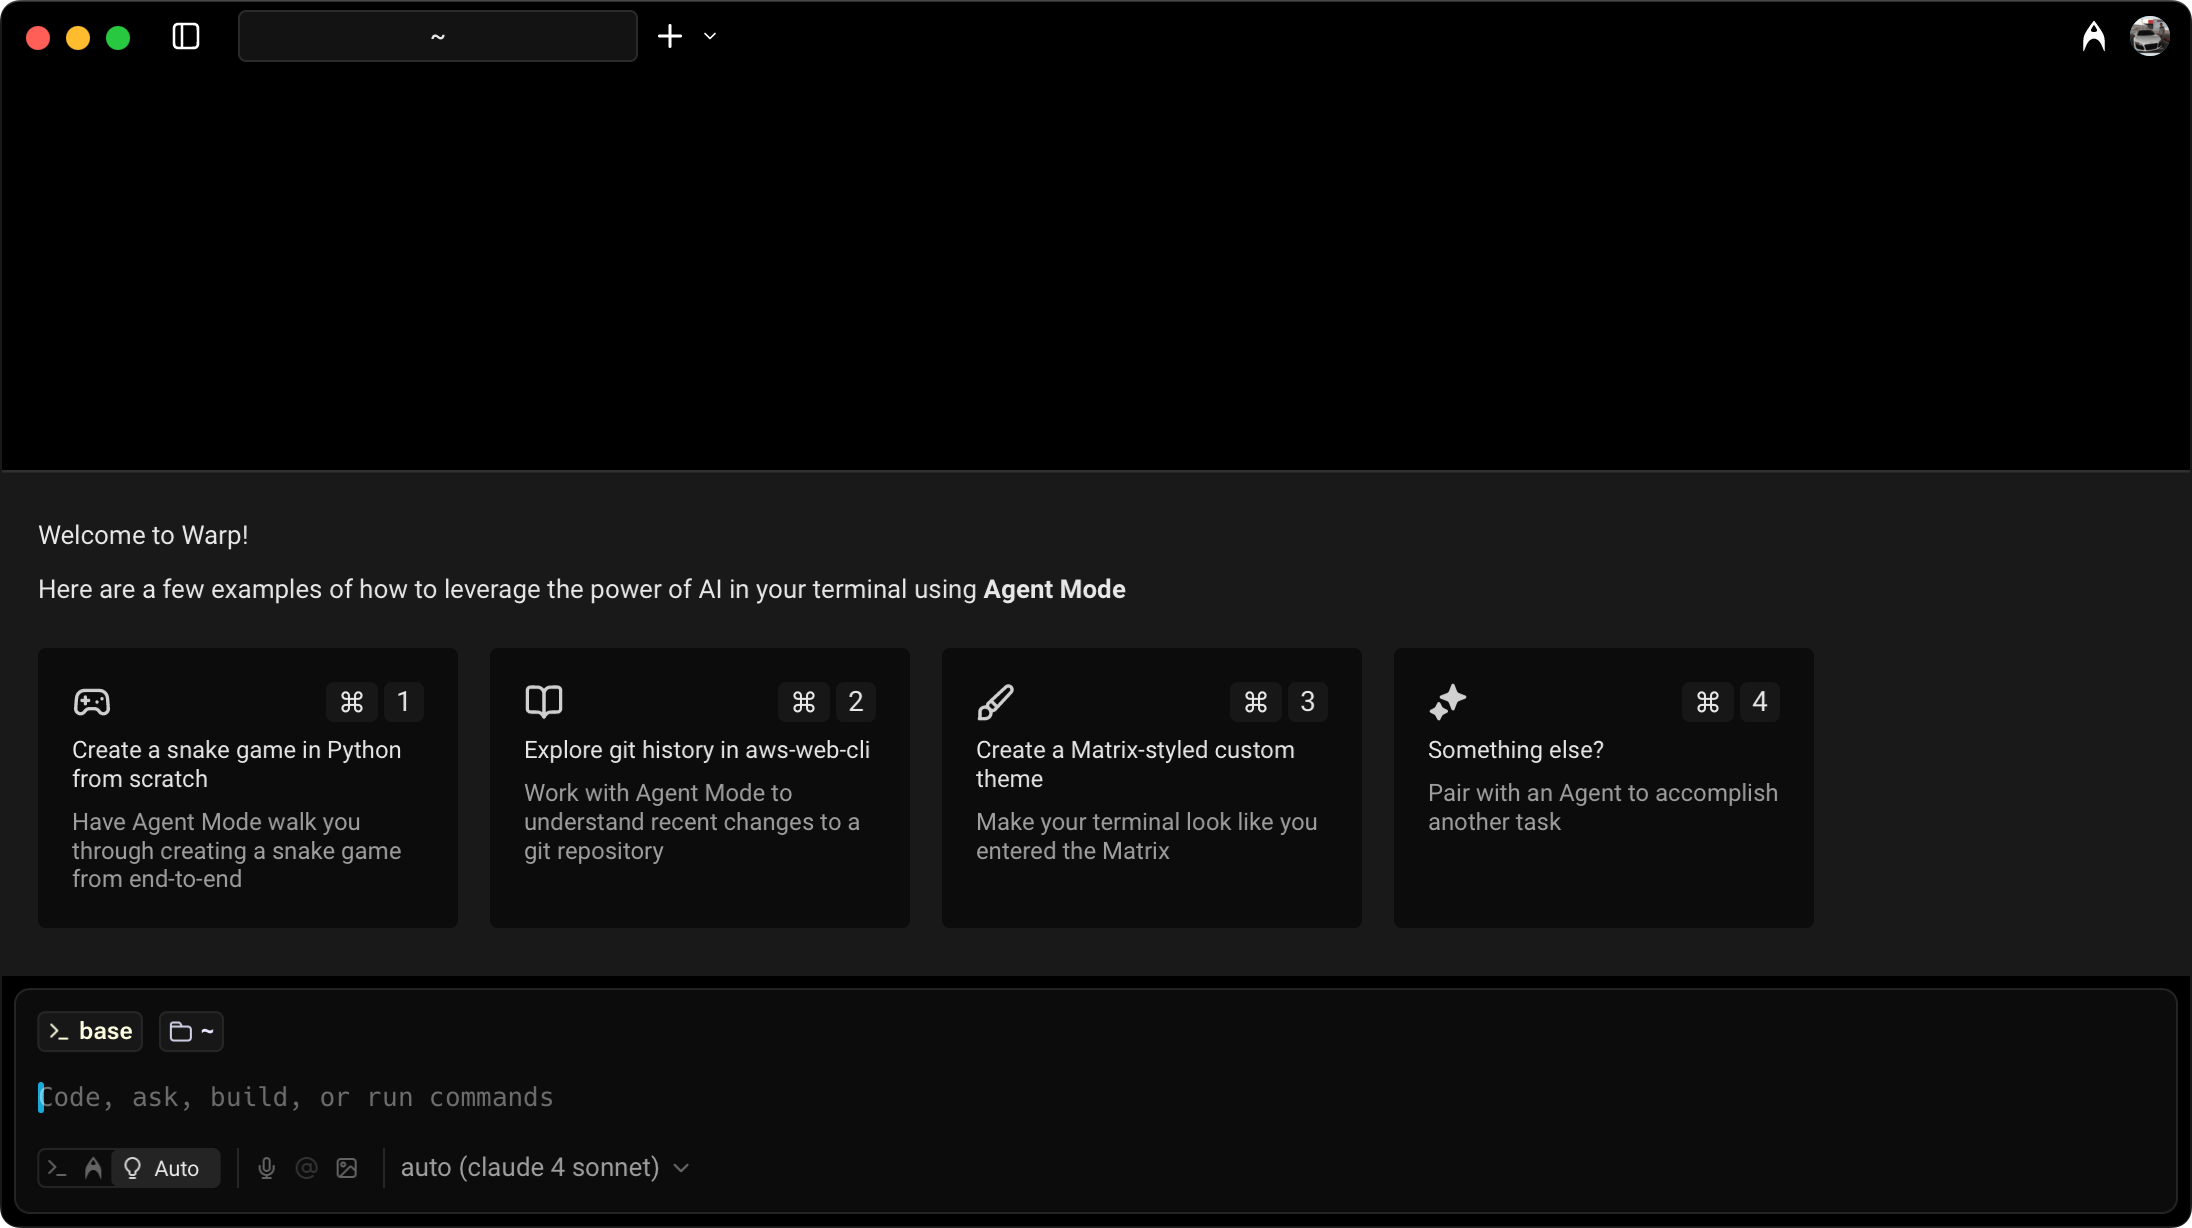Viewport: 2192px width, 1228px height.
Task: Click 'Make your terminal look like you' text
Action: click(x=1147, y=822)
